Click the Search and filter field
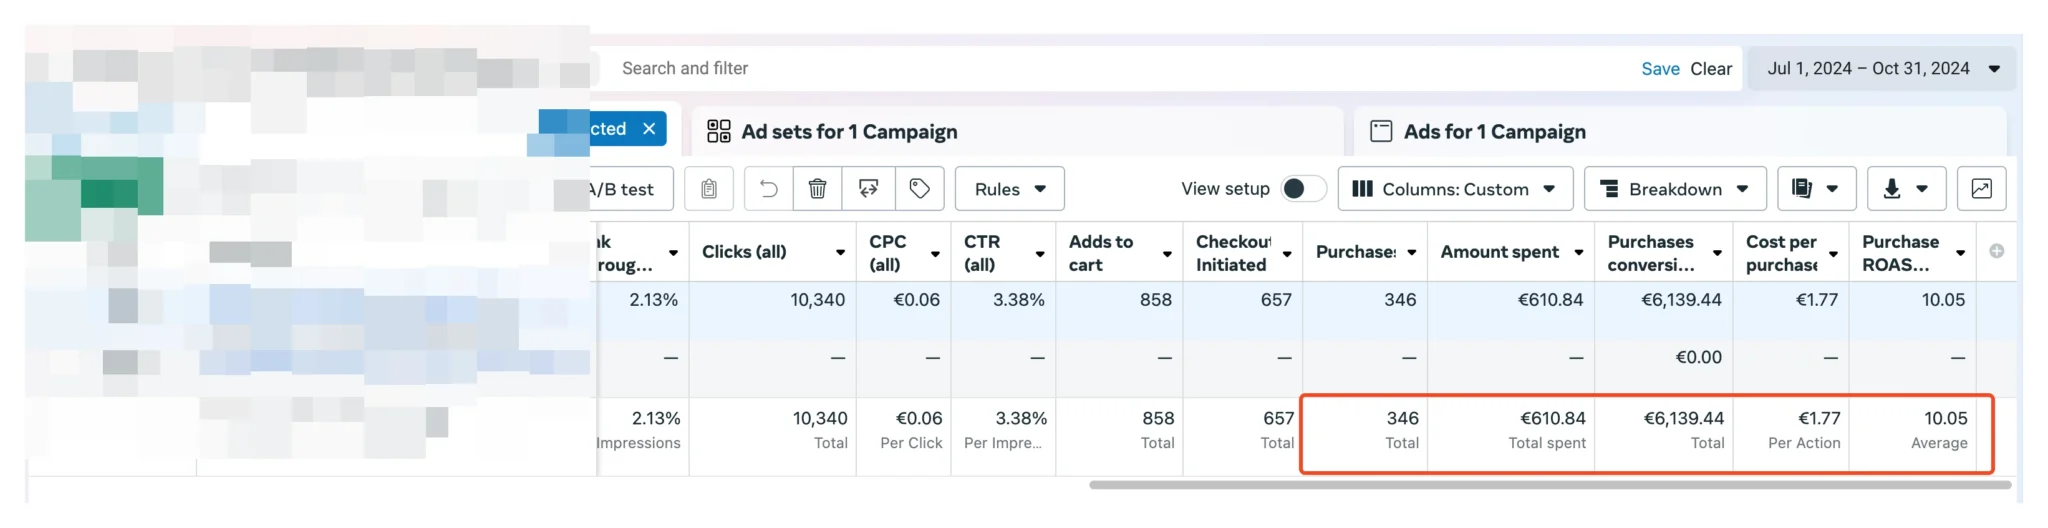Image resolution: width=2048 pixels, height=528 pixels. point(1100,69)
